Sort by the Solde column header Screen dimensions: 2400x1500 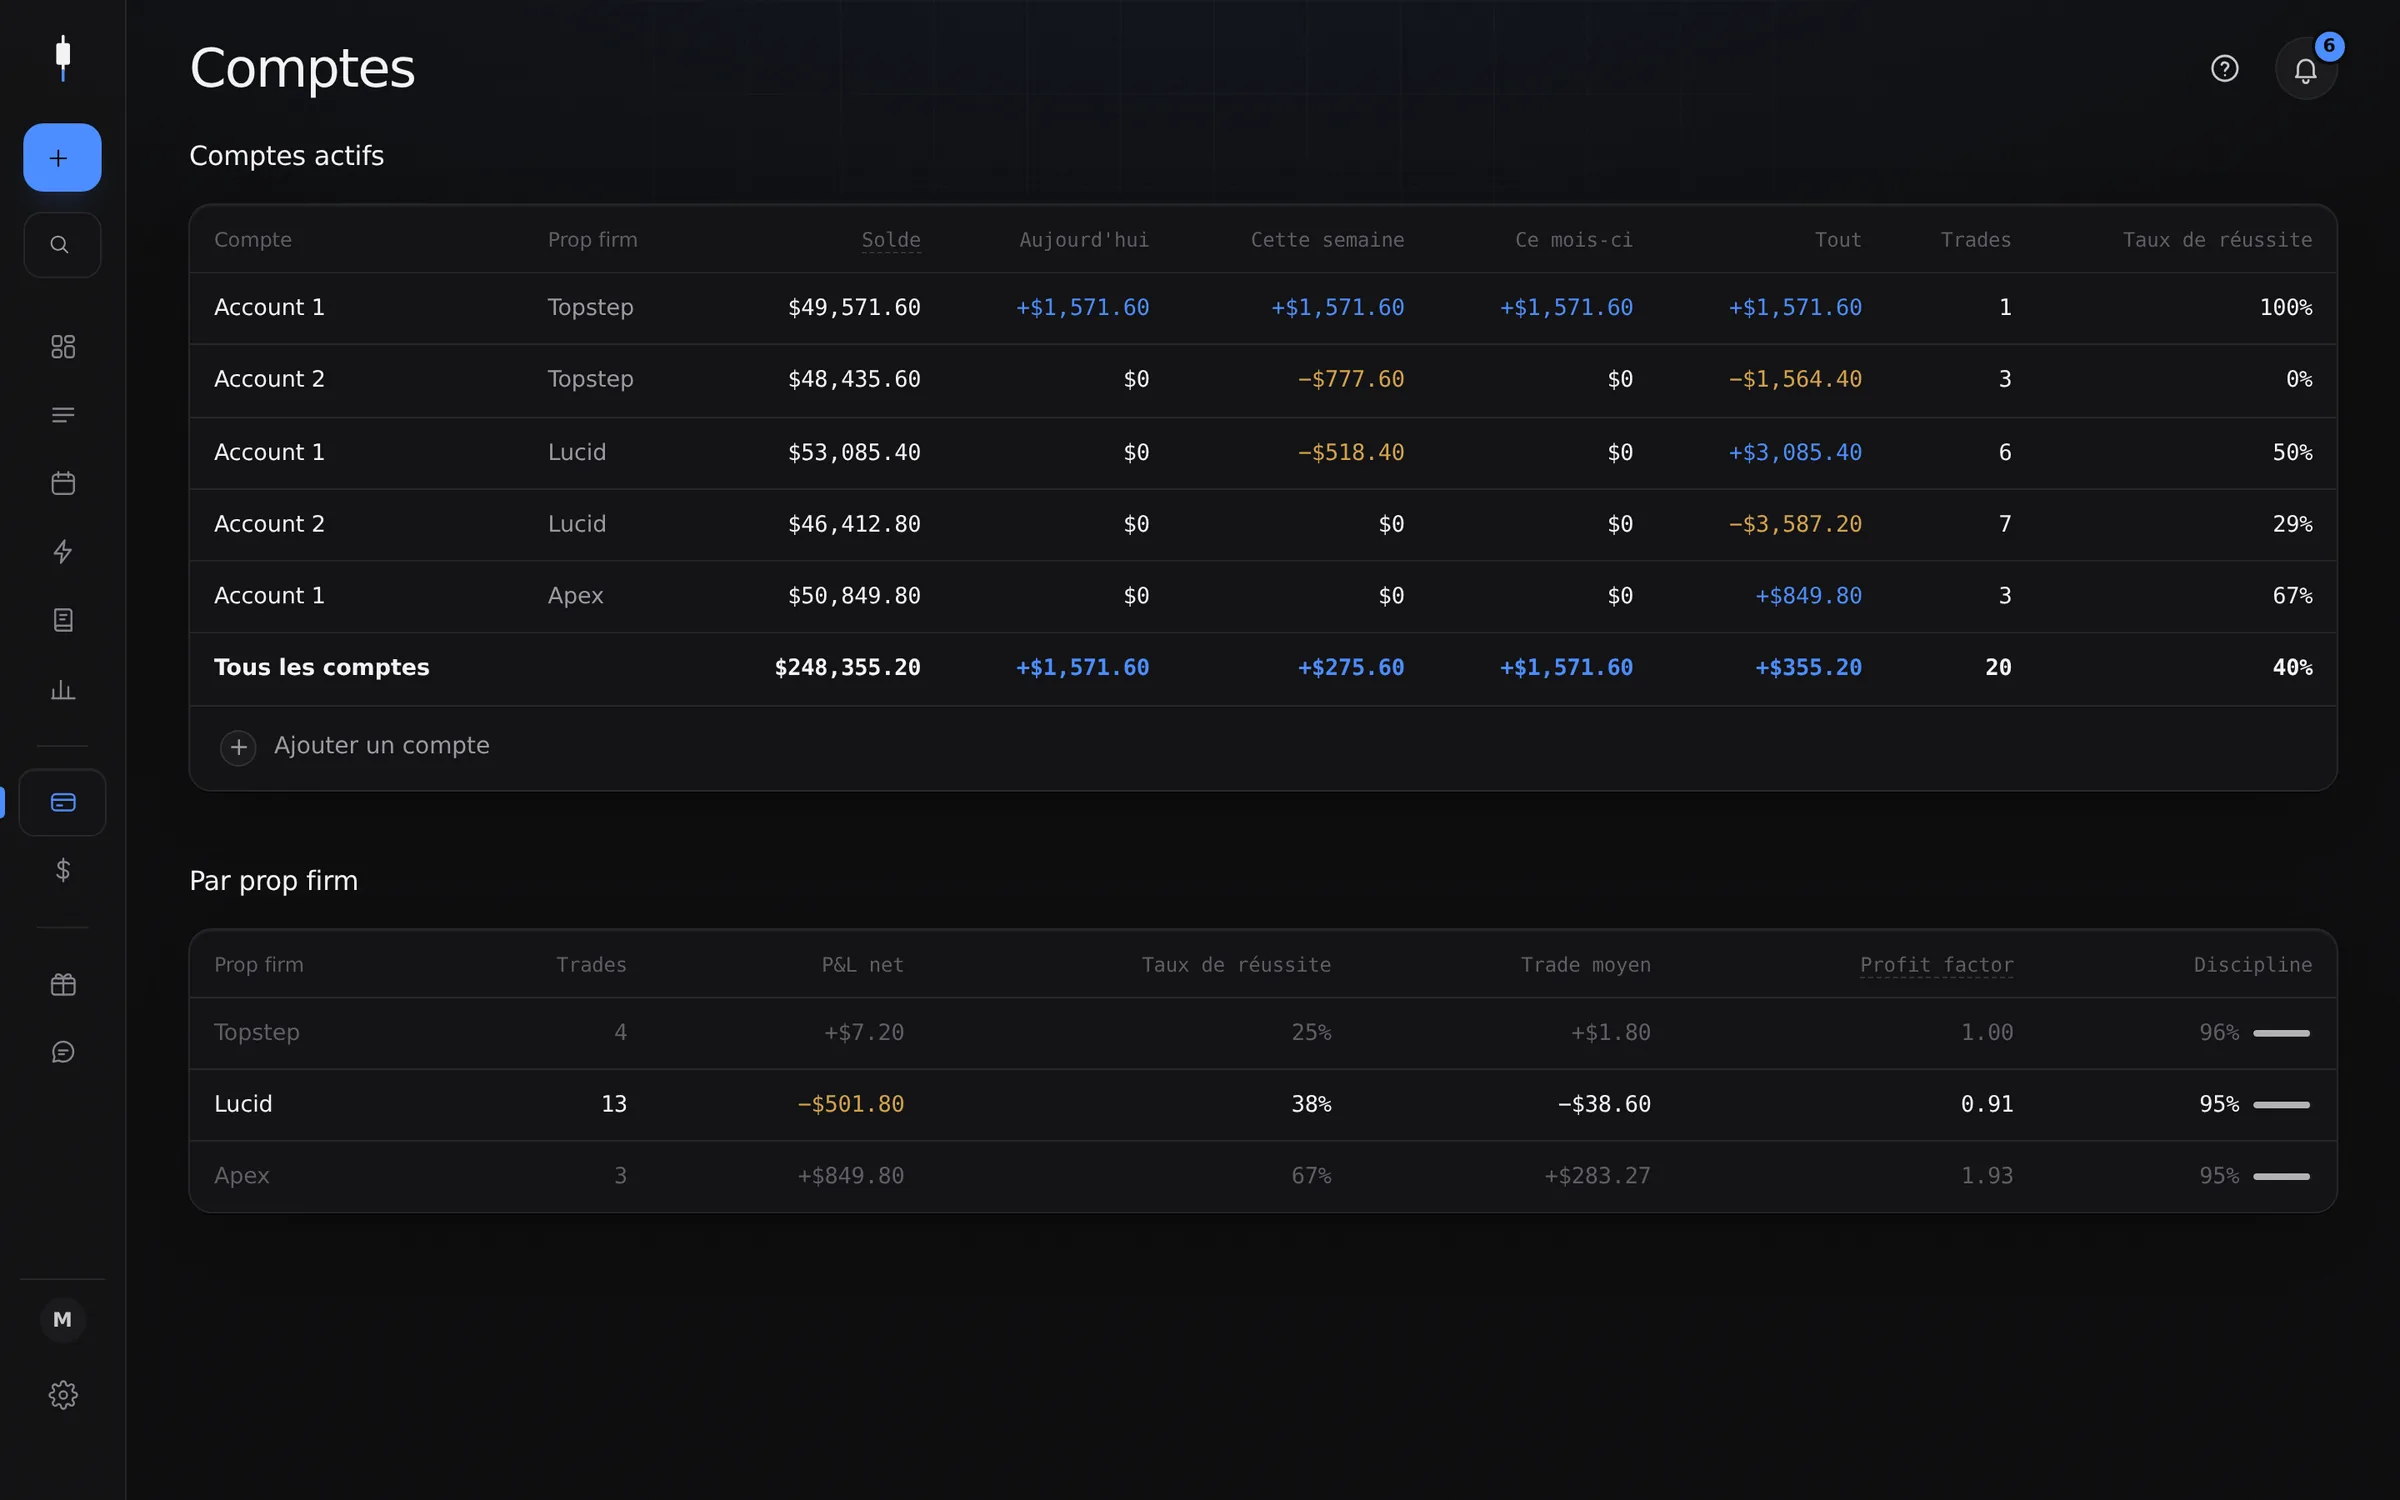[x=891, y=240]
